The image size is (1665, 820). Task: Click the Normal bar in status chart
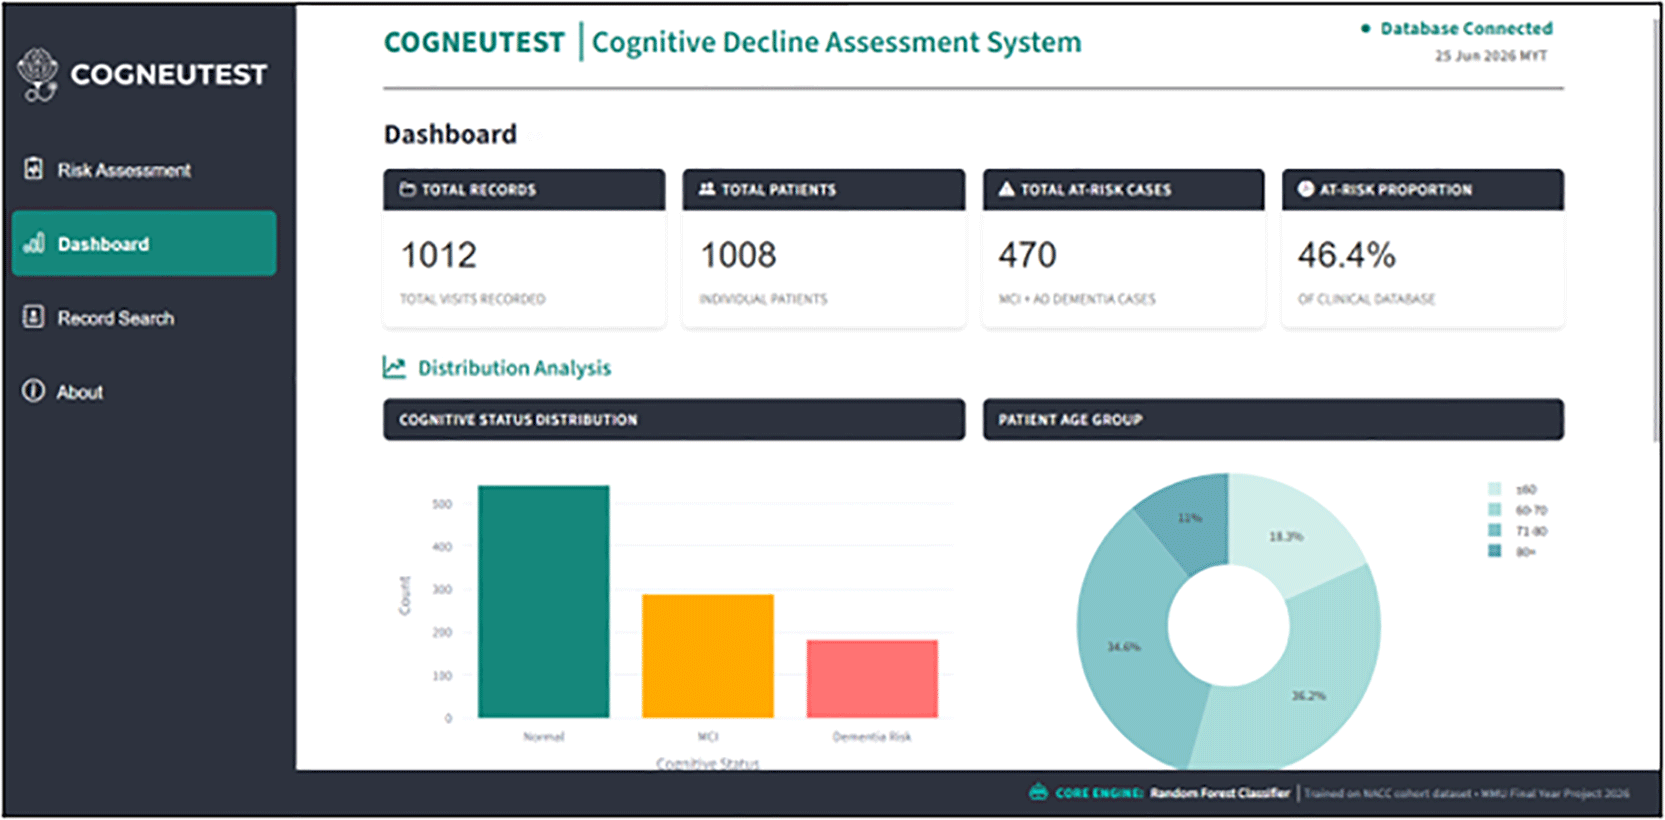pyautogui.click(x=543, y=601)
